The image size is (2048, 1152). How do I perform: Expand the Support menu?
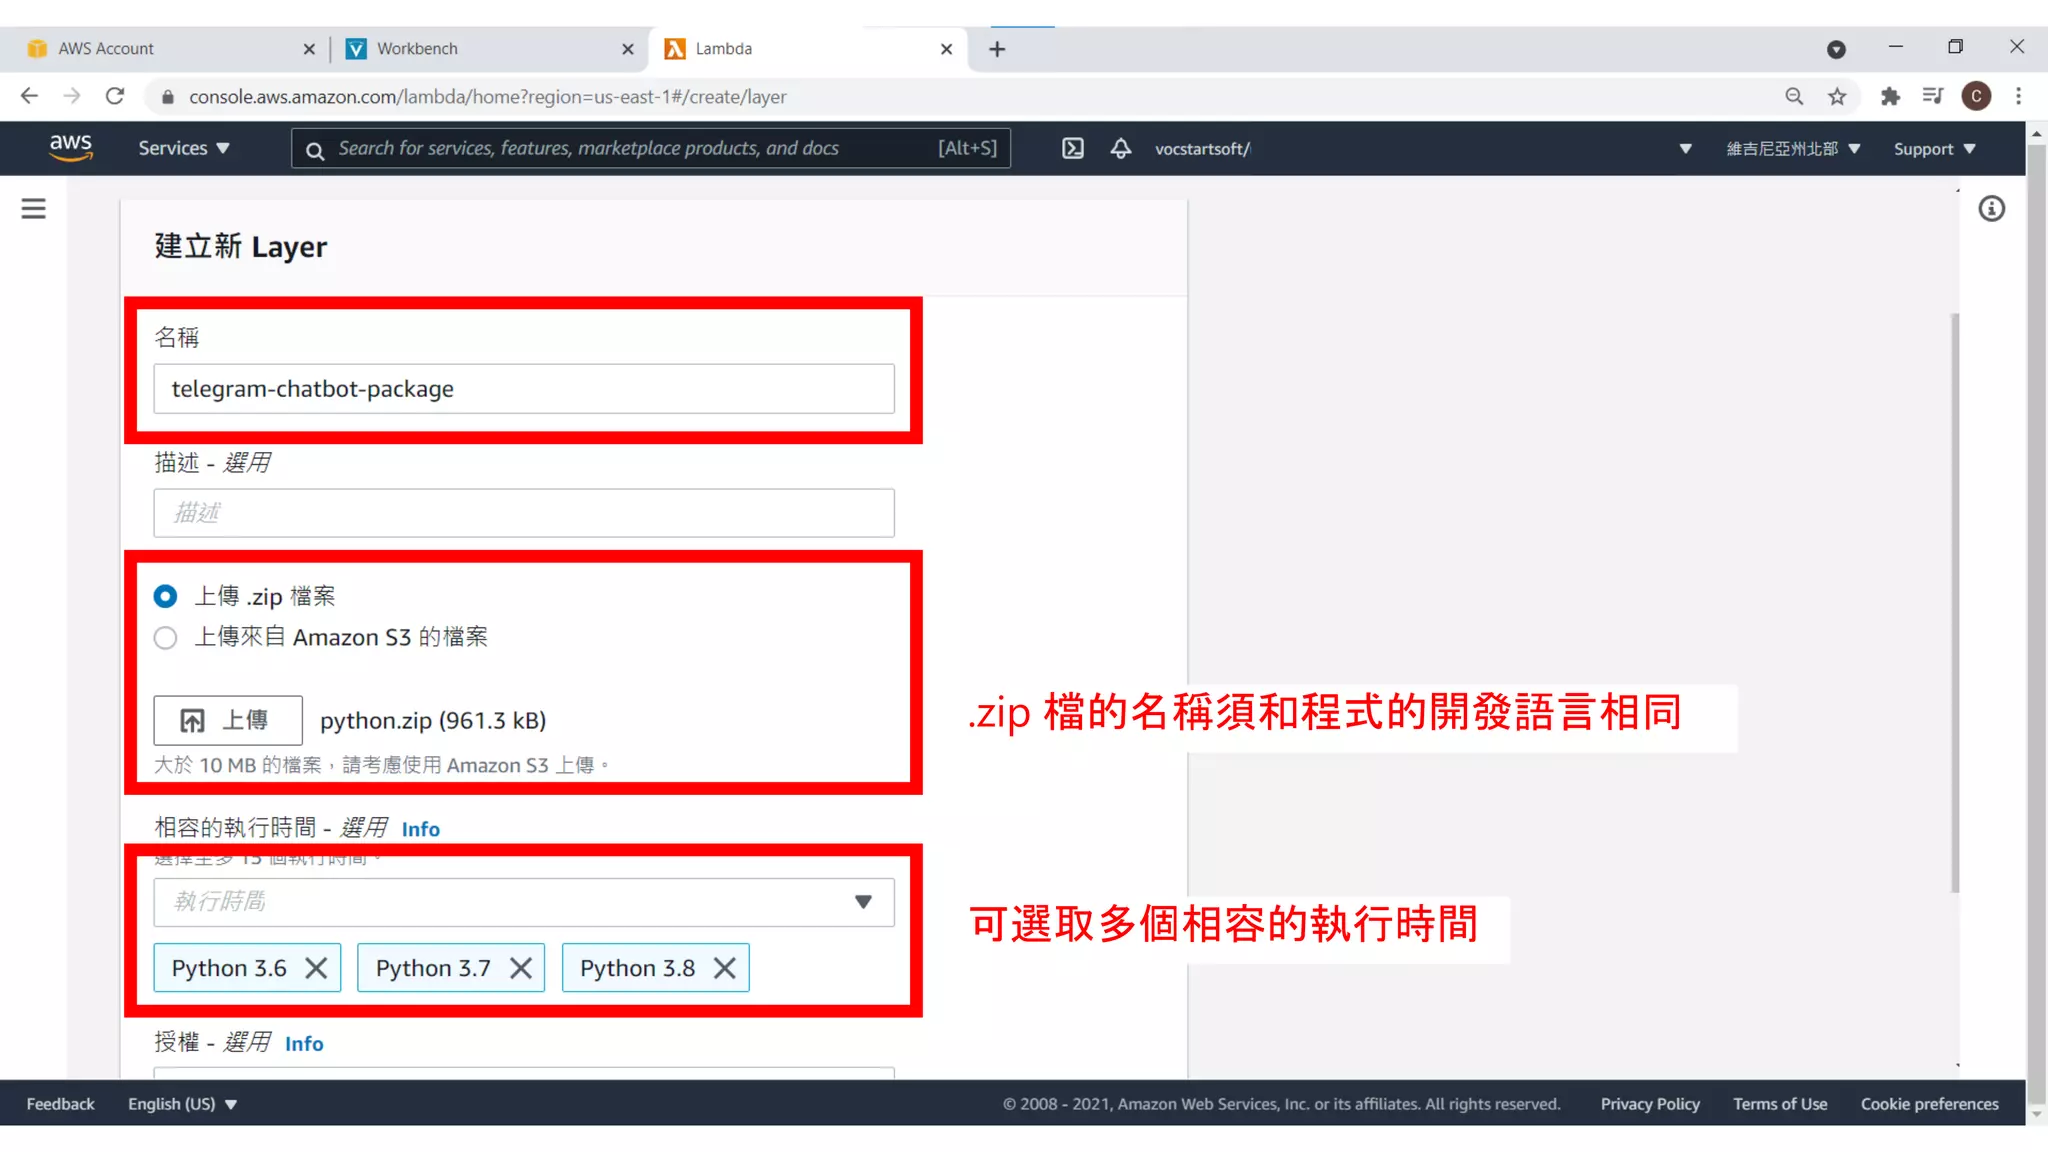1934,149
